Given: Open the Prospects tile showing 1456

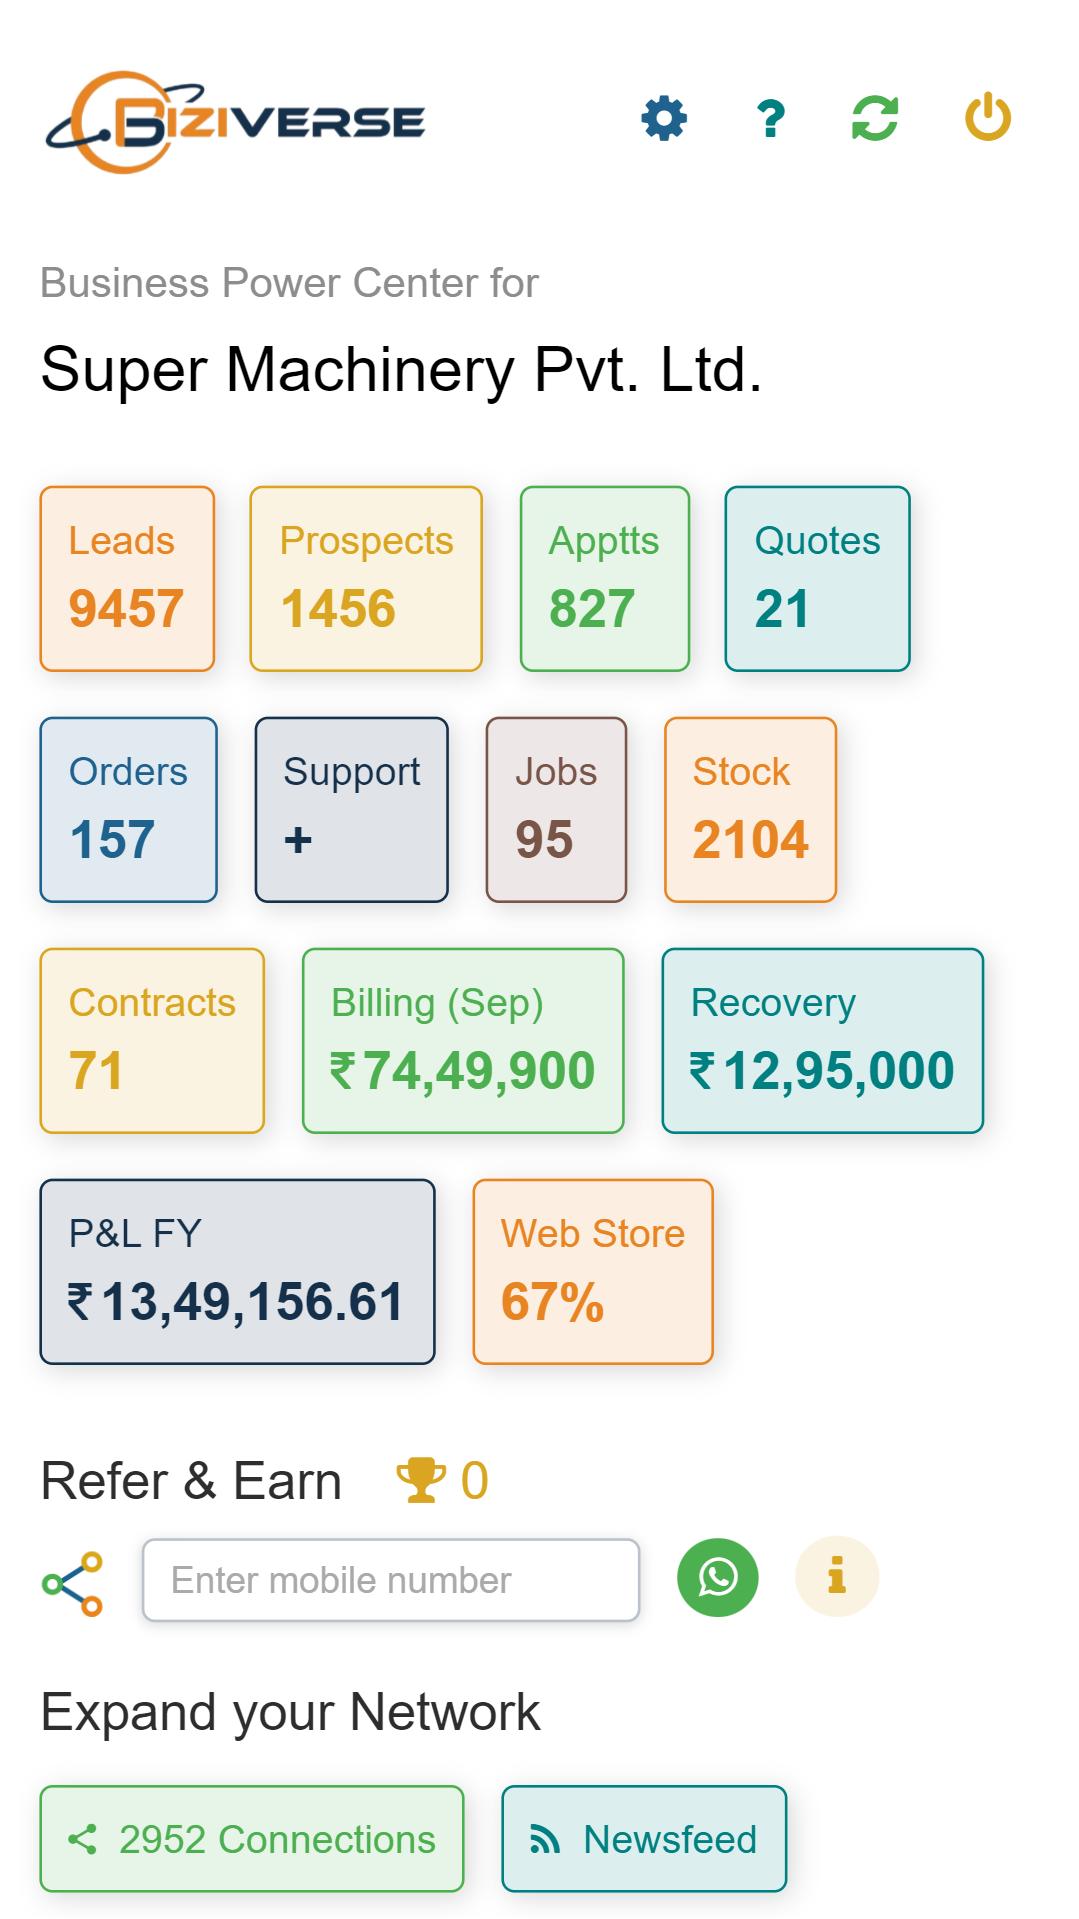Looking at the screenshot, I should (366, 579).
